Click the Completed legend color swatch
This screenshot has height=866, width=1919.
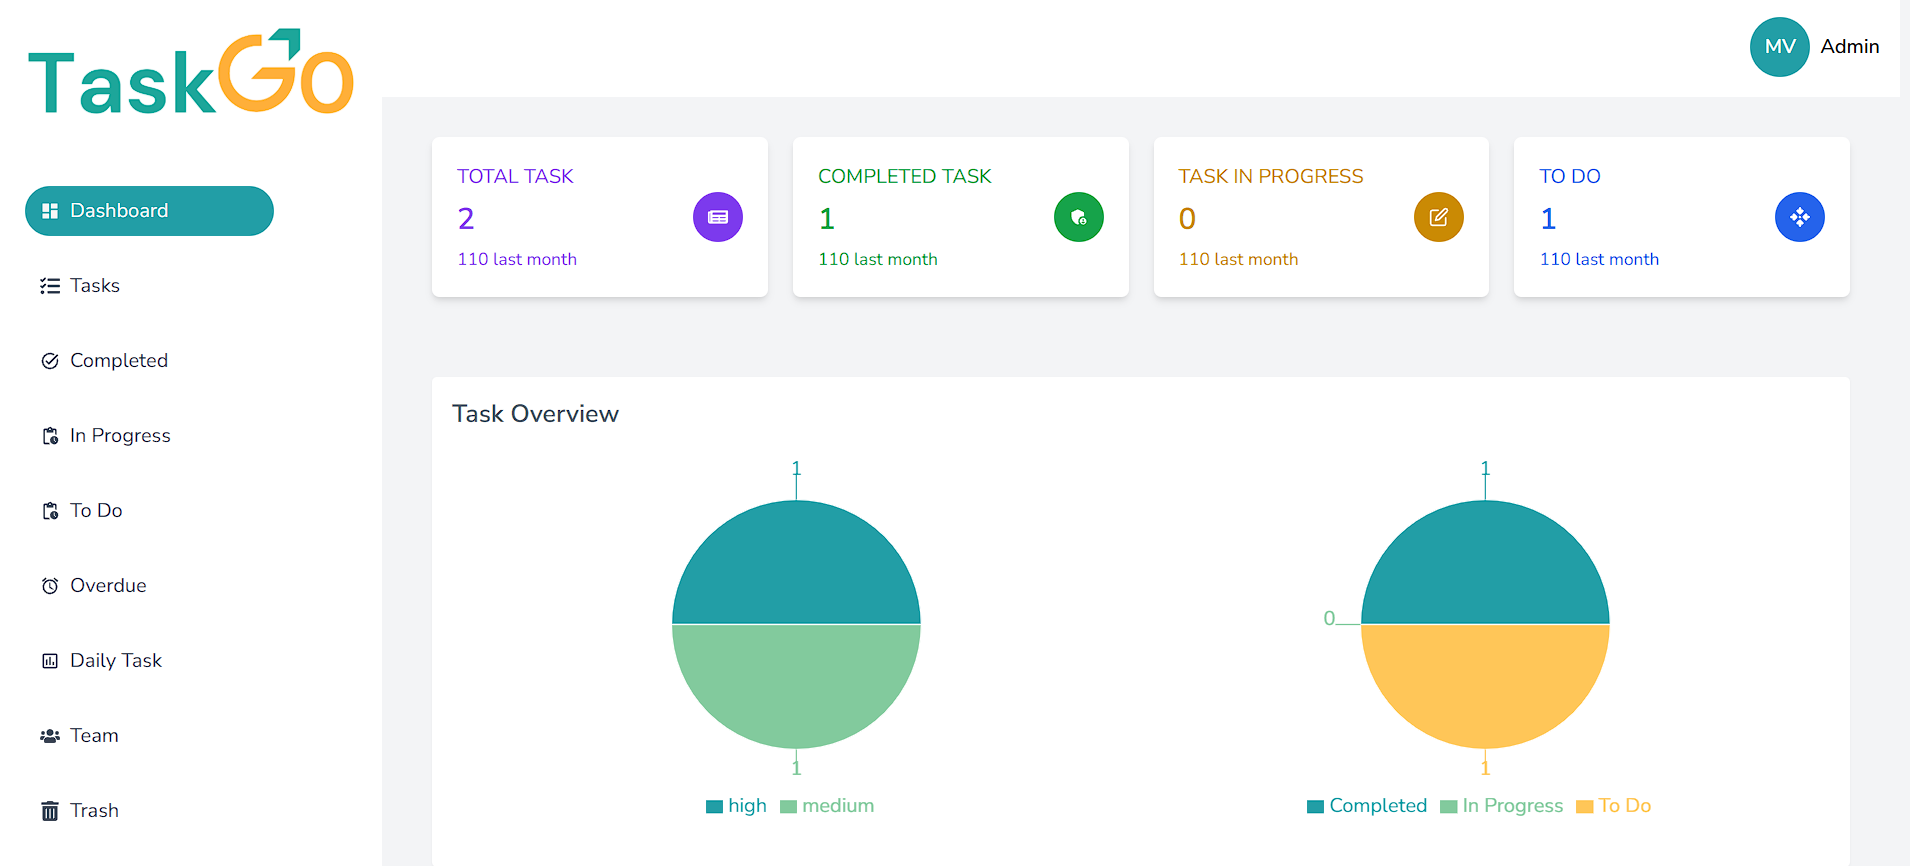pyautogui.click(x=1315, y=807)
